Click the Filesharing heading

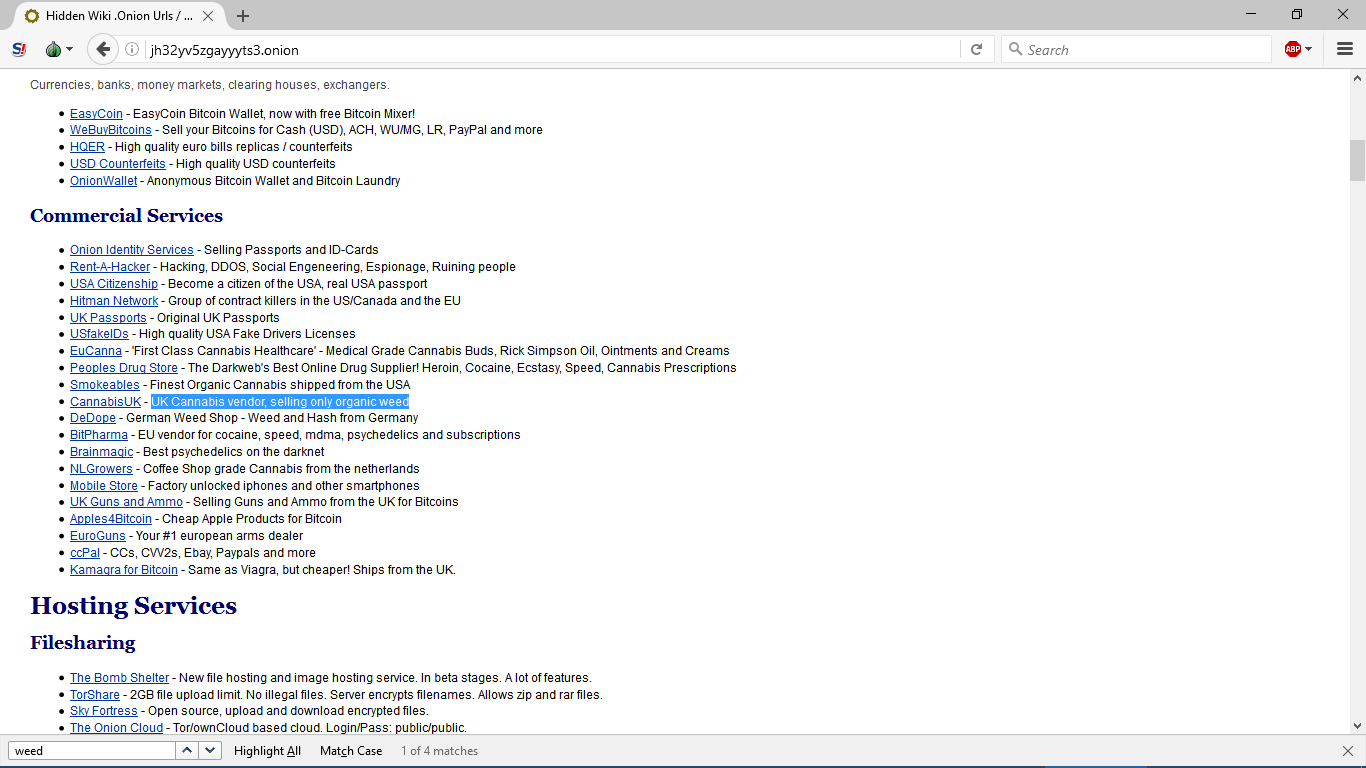[x=82, y=642]
